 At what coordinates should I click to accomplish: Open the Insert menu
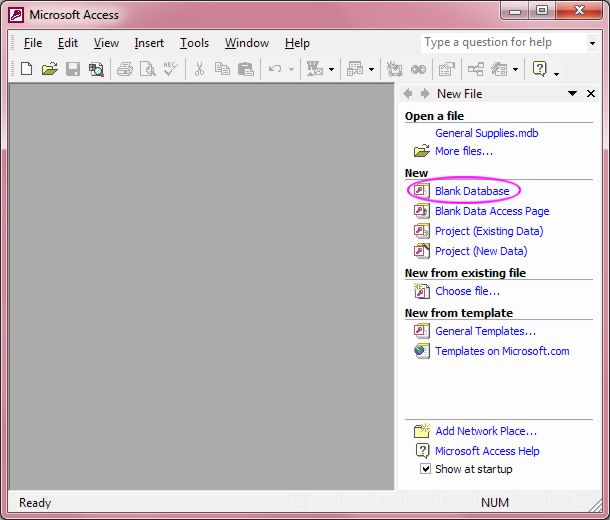coord(149,43)
